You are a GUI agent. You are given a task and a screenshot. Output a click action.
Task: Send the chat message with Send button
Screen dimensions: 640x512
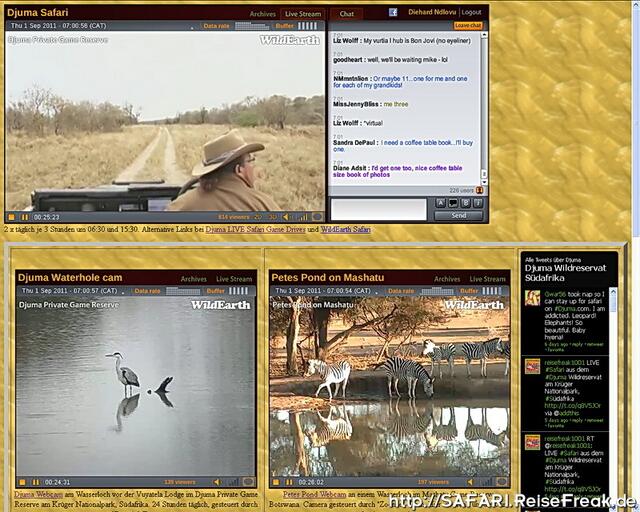coord(458,215)
